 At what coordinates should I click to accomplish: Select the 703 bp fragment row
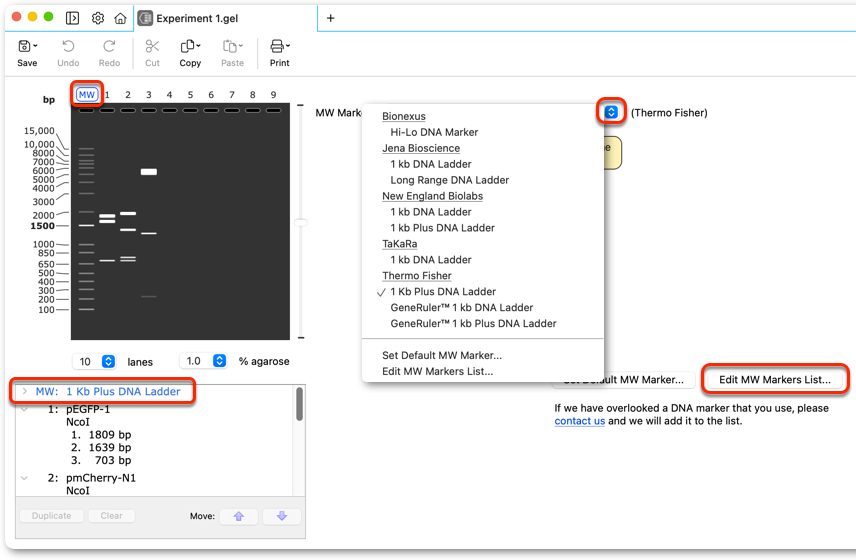pos(101,460)
